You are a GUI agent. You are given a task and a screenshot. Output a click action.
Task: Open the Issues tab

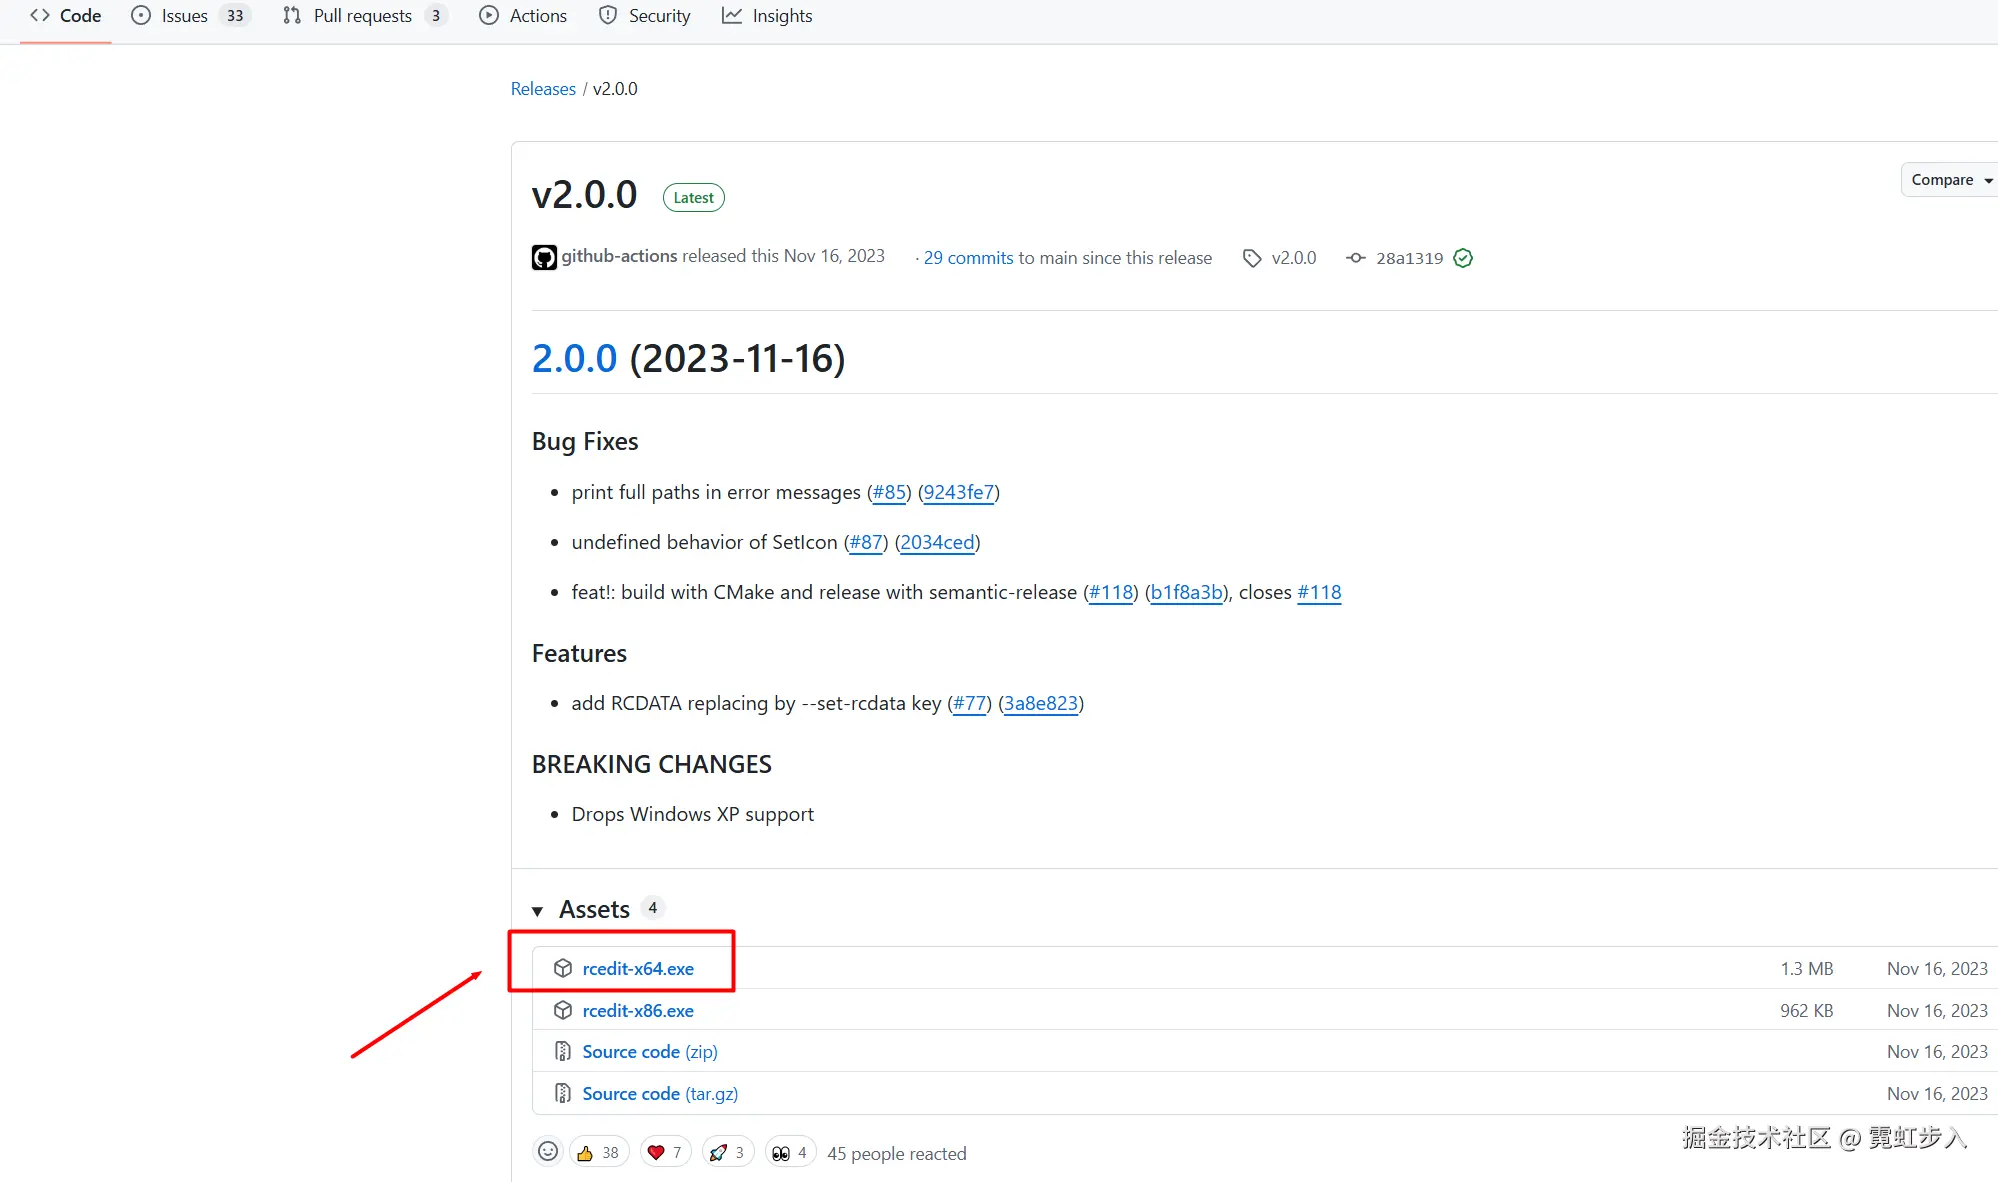pos(190,16)
